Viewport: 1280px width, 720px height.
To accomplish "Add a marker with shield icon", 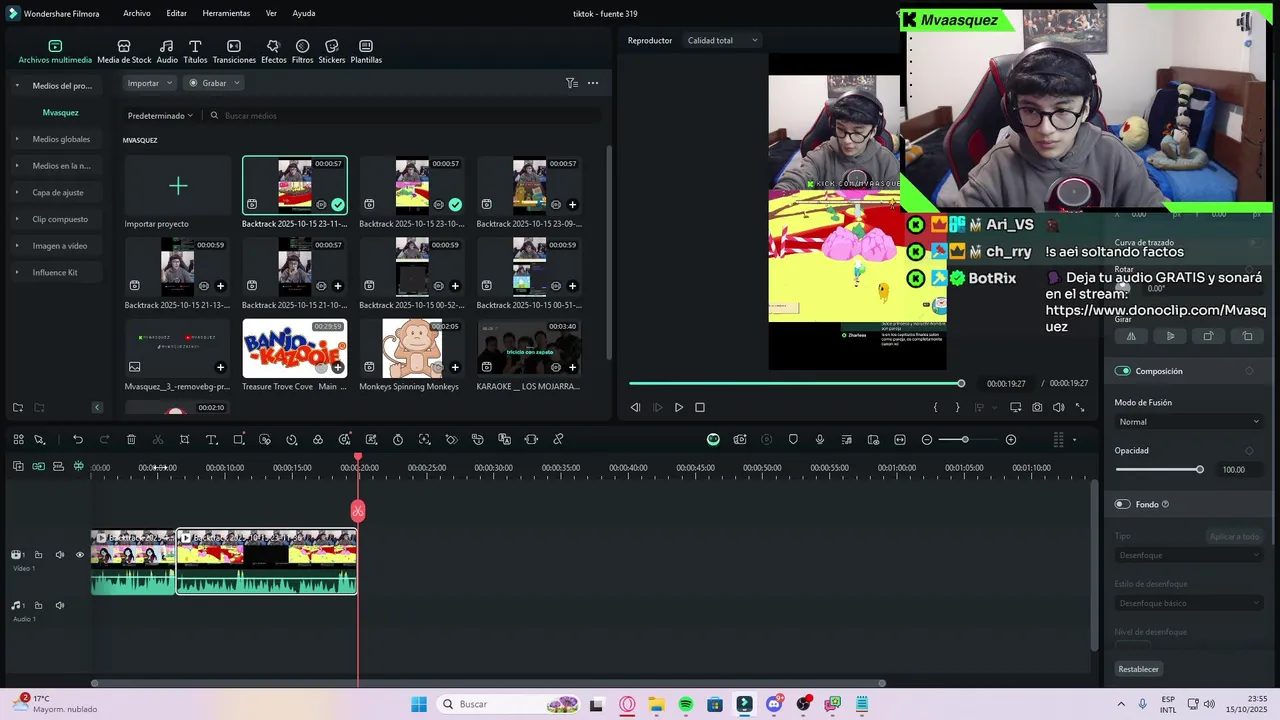I will [793, 440].
